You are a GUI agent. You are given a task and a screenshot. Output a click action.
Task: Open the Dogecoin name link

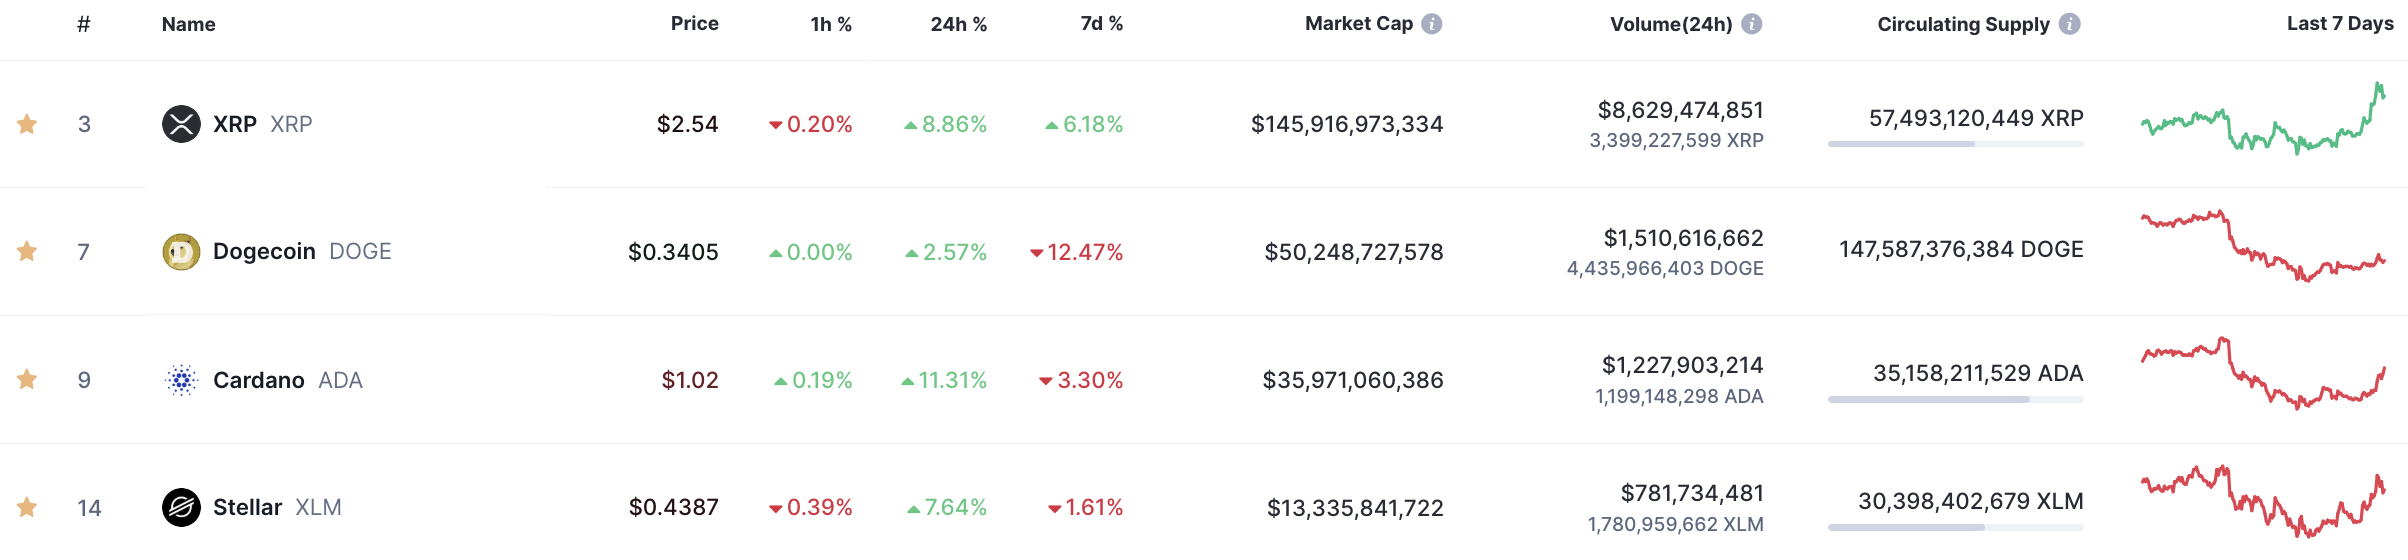pyautogui.click(x=264, y=252)
